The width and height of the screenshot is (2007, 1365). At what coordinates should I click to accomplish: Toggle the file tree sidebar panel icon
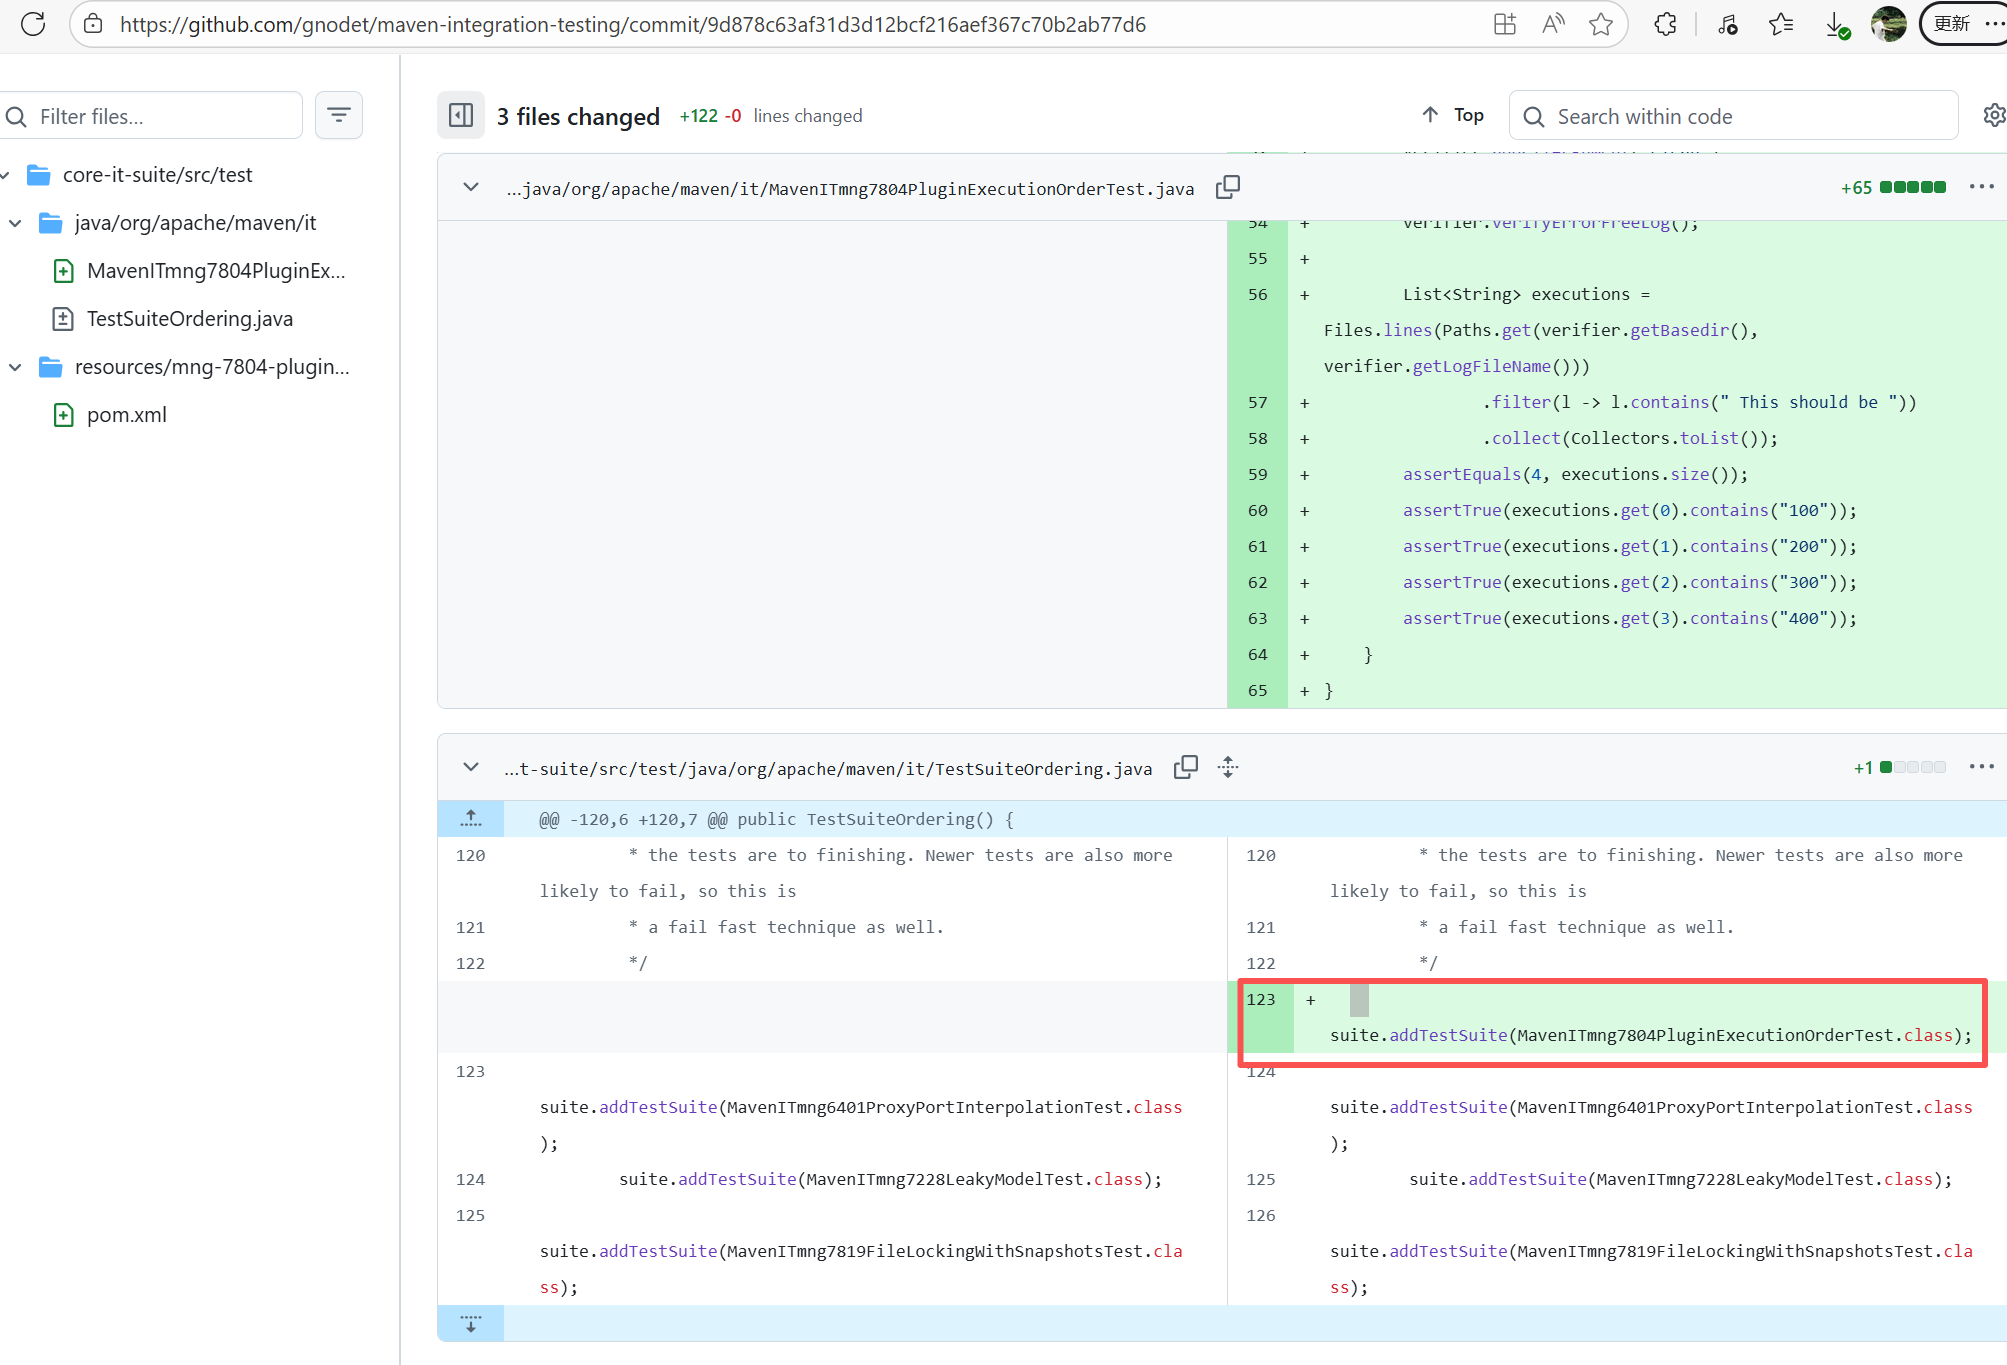(461, 115)
